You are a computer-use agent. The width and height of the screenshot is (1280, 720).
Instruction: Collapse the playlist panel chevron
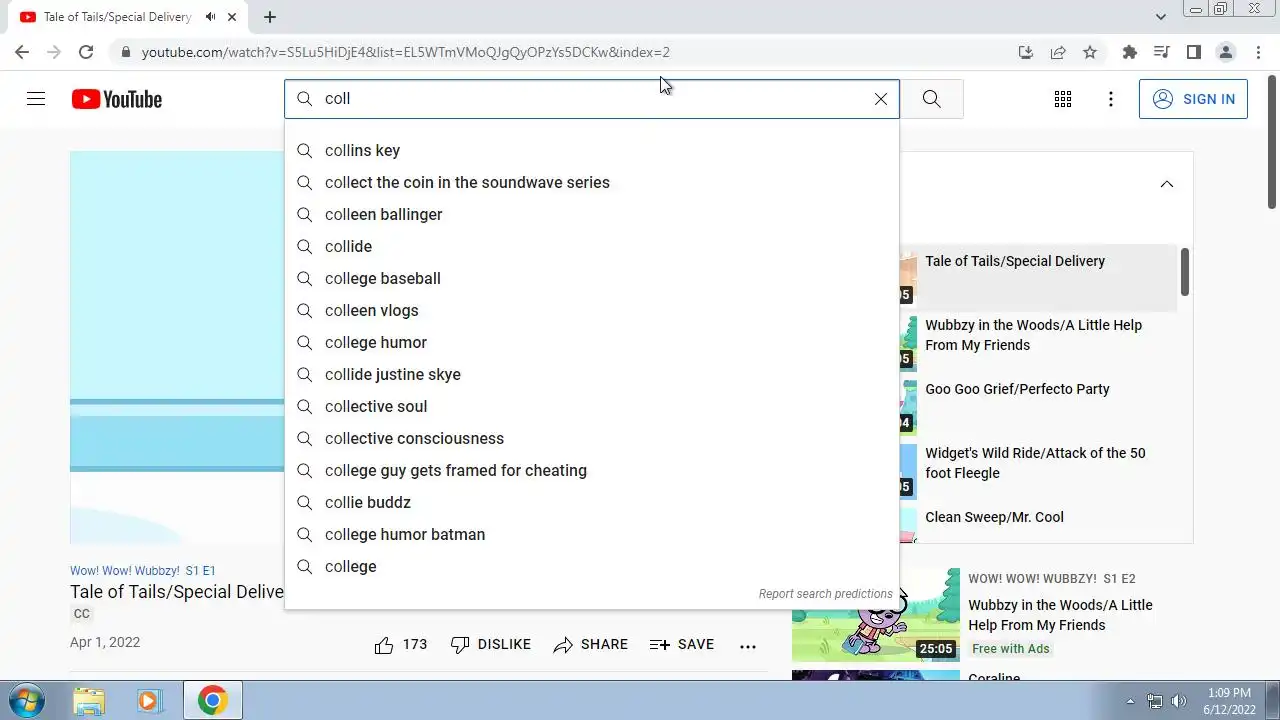pos(1167,184)
